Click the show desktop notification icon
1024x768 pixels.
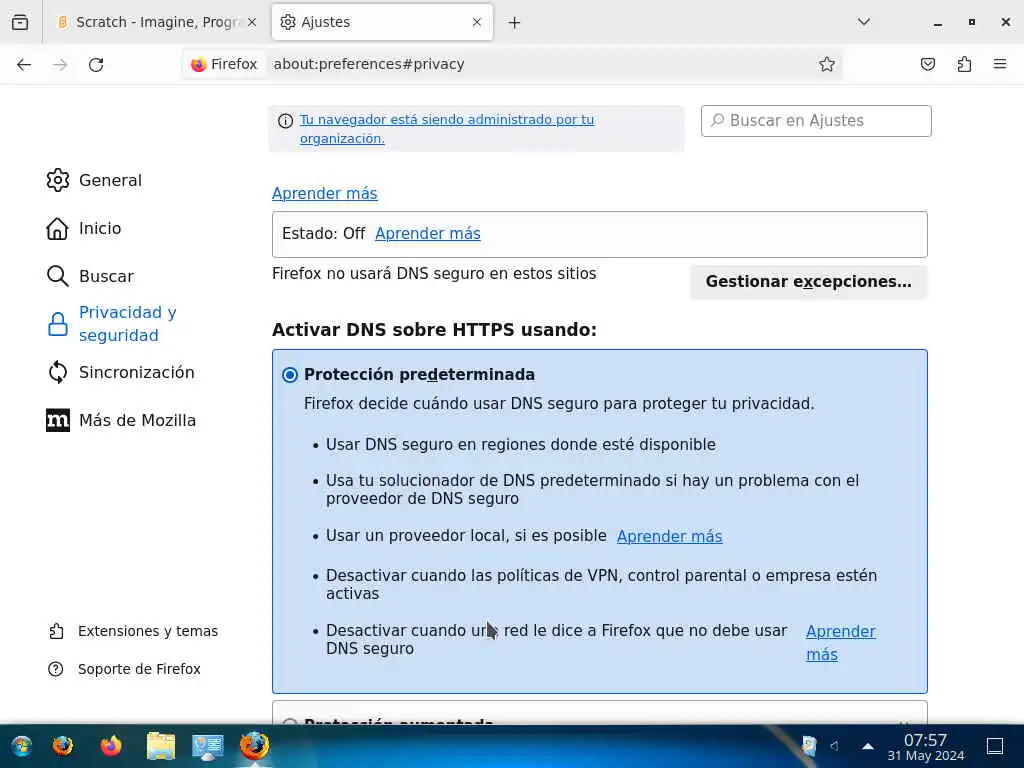[995, 746]
